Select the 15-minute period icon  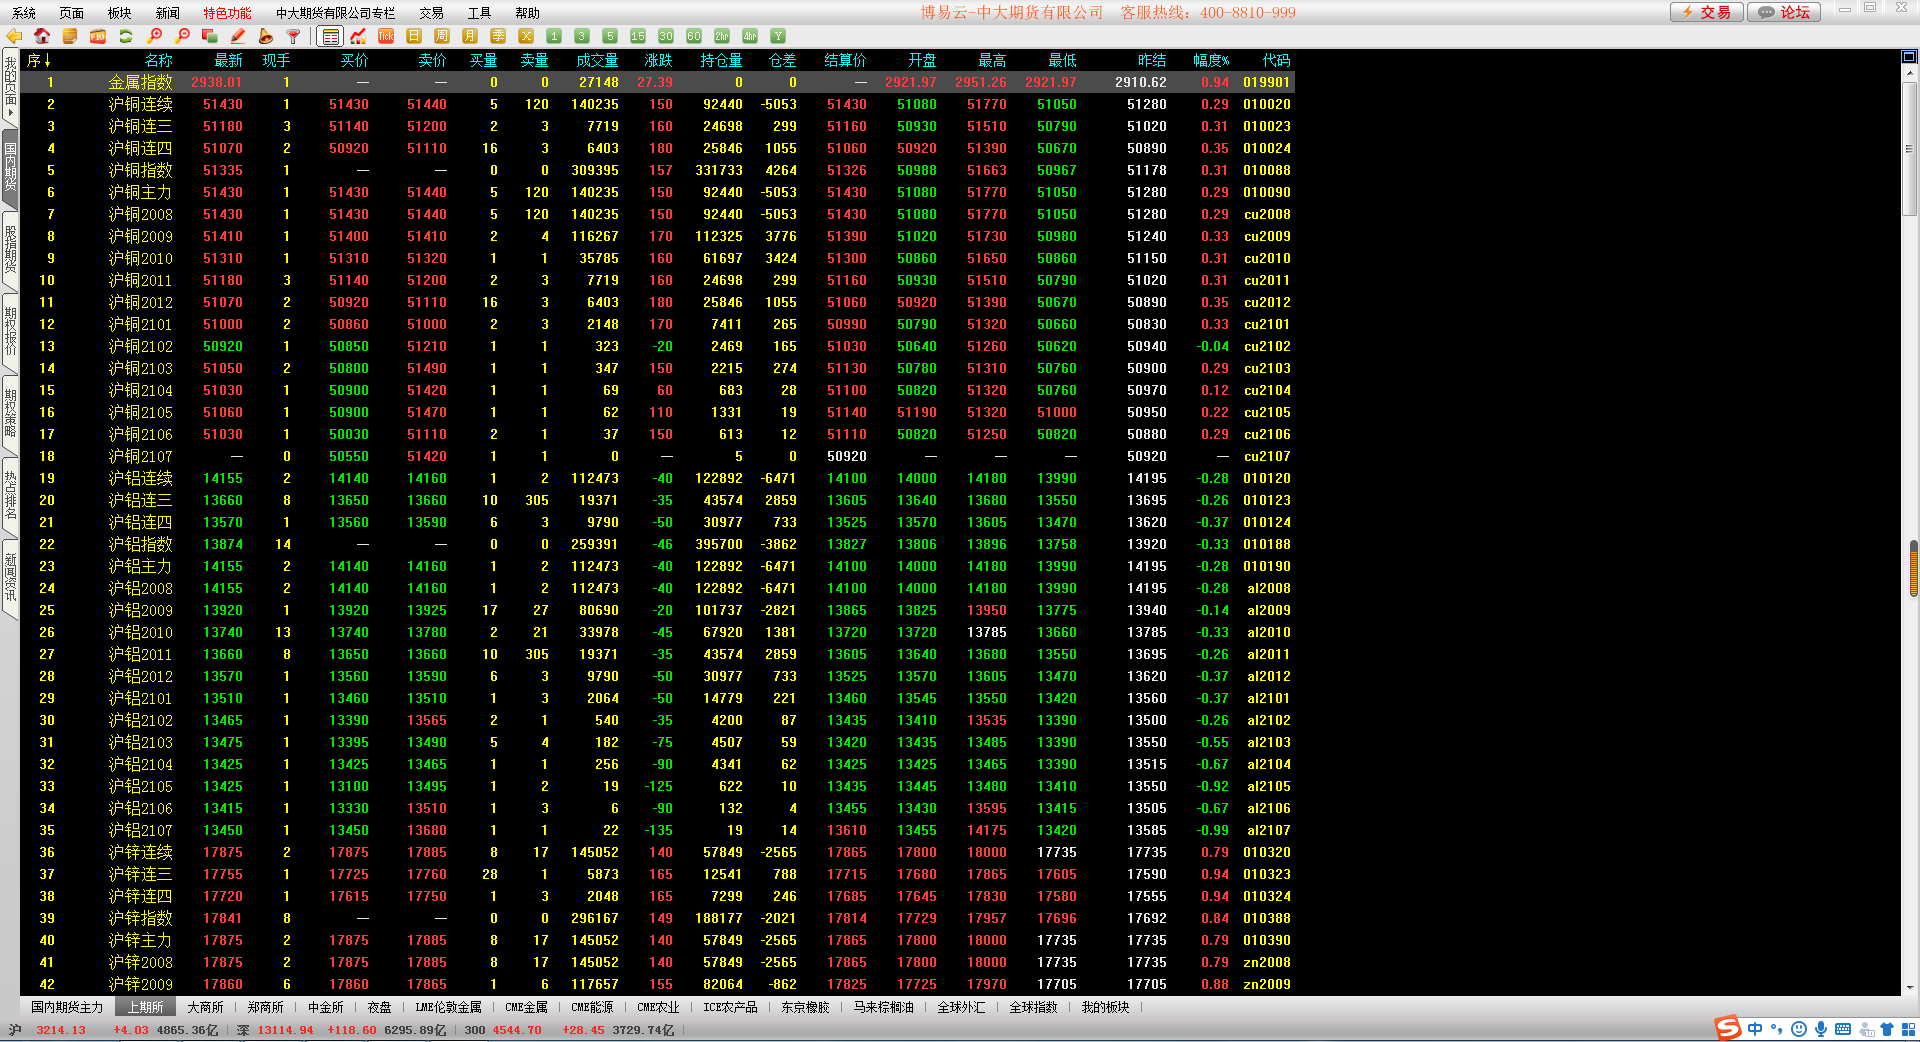[x=638, y=36]
